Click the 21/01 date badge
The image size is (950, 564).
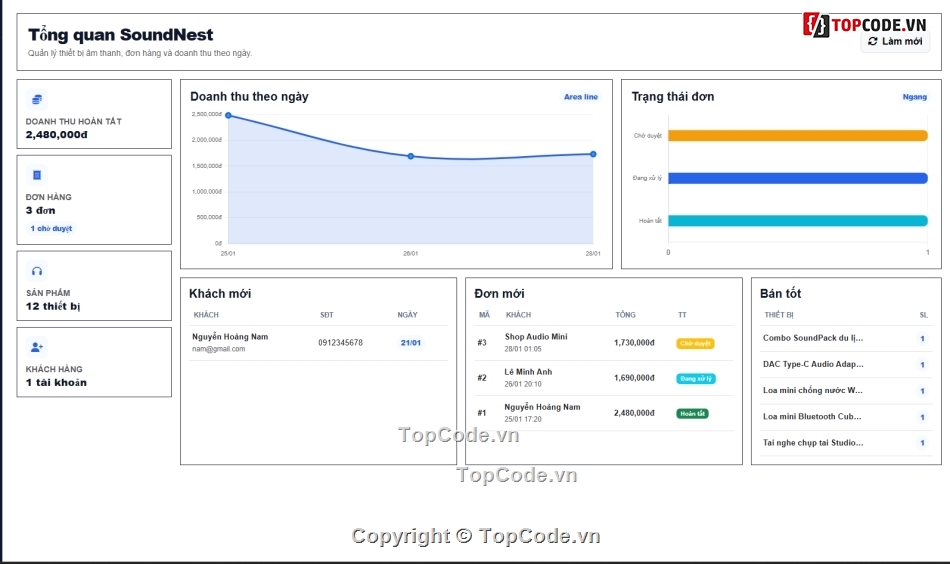pyautogui.click(x=411, y=343)
